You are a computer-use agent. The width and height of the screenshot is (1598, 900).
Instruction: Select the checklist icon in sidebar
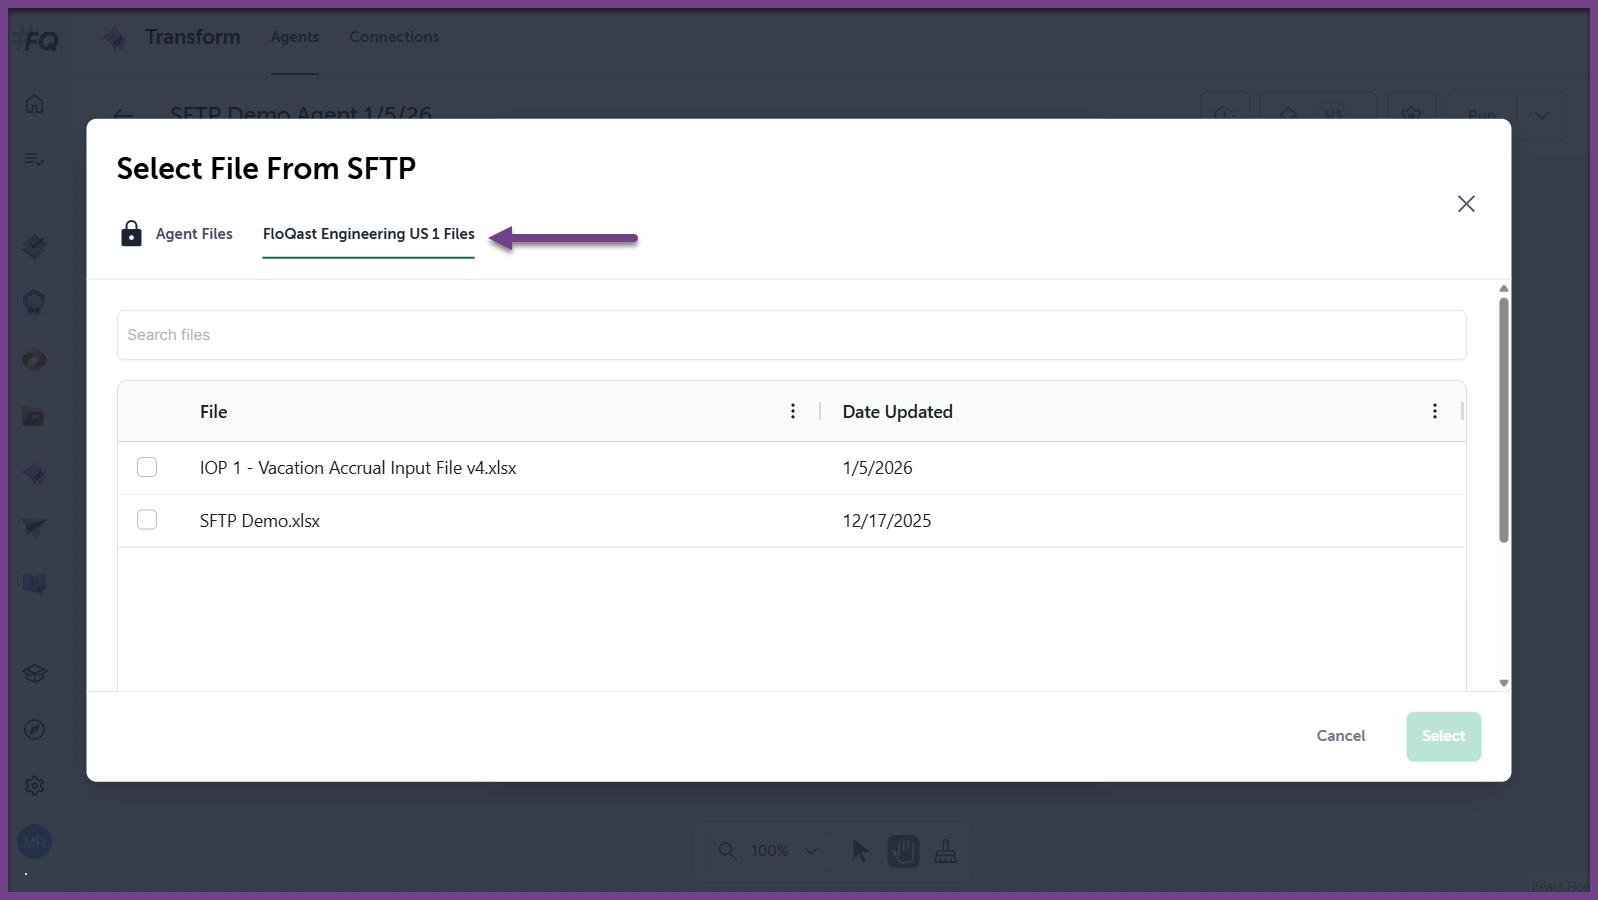33,158
